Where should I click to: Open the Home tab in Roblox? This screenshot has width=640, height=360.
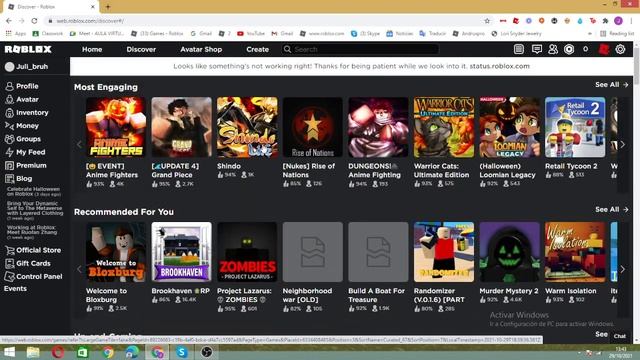point(92,49)
